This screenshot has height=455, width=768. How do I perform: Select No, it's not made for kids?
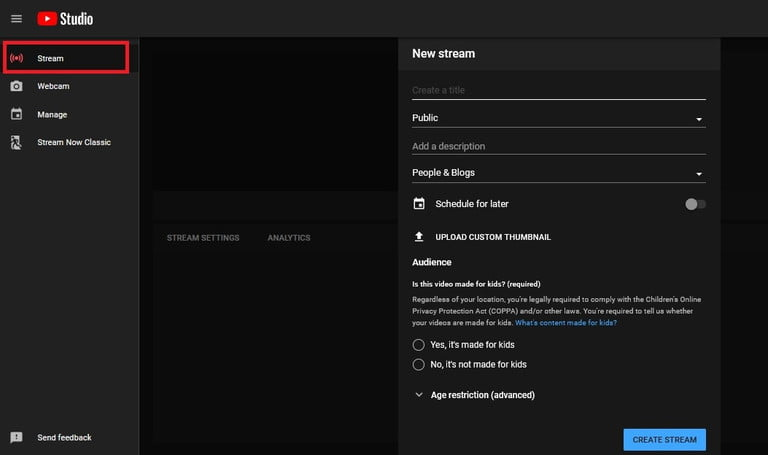418,364
